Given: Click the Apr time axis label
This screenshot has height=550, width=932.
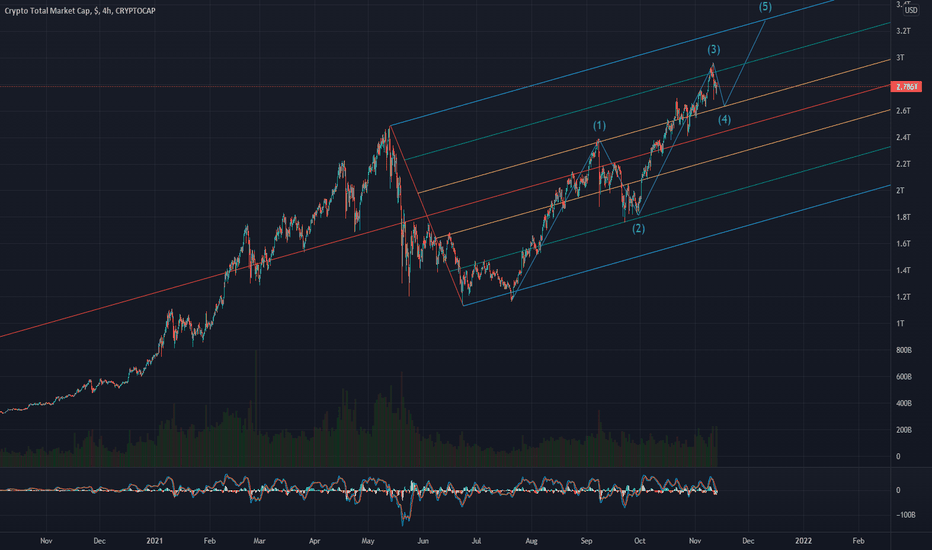Looking at the screenshot, I should coord(314,541).
